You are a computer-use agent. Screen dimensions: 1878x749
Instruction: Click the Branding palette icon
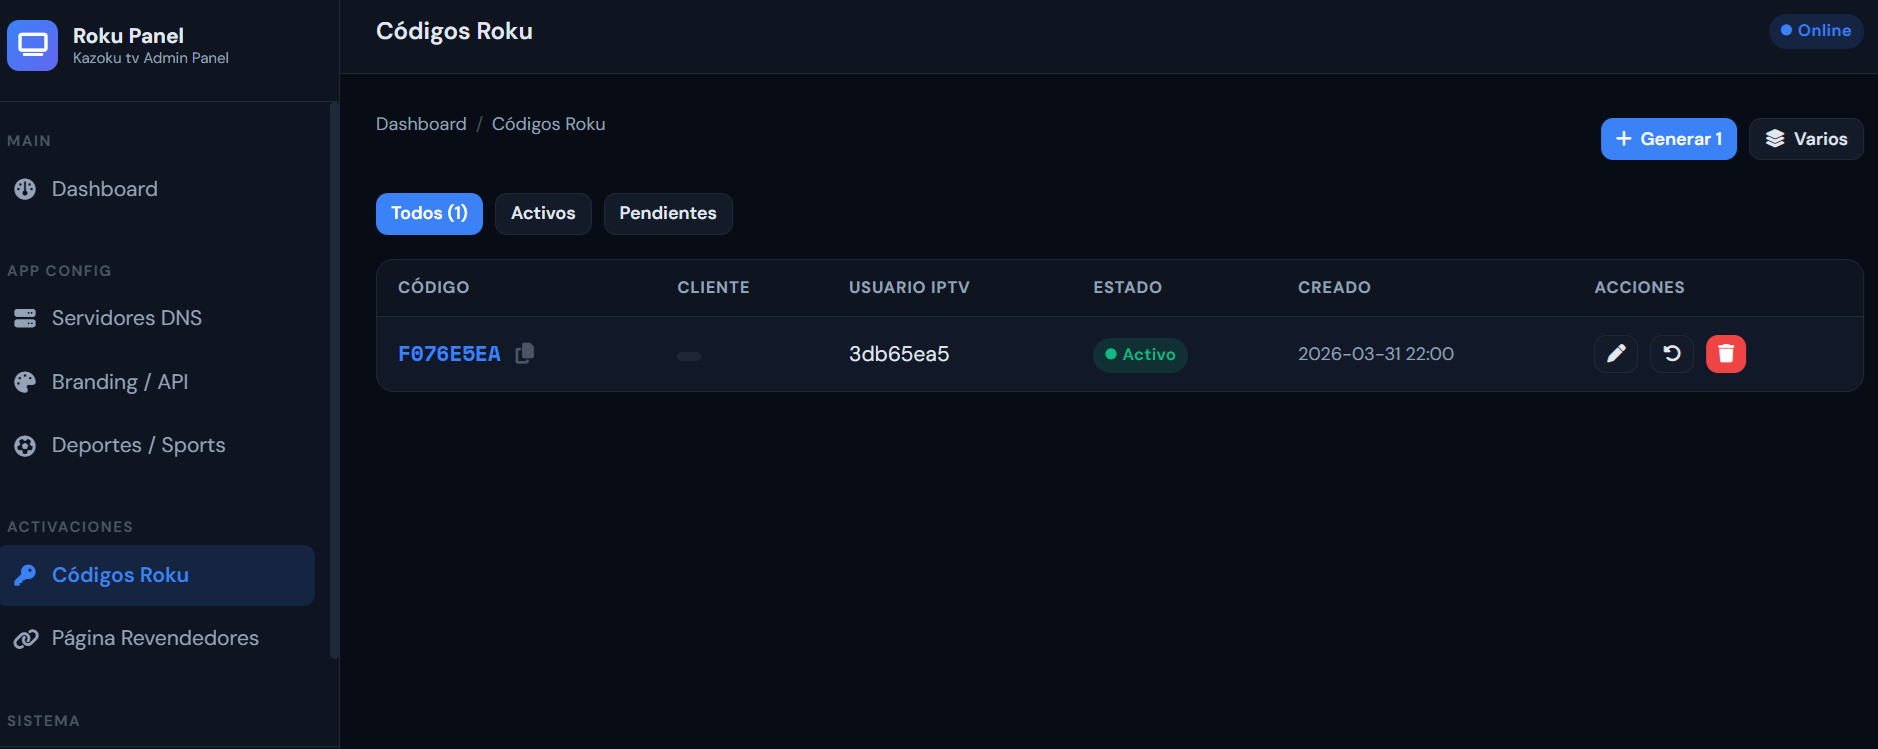25,382
